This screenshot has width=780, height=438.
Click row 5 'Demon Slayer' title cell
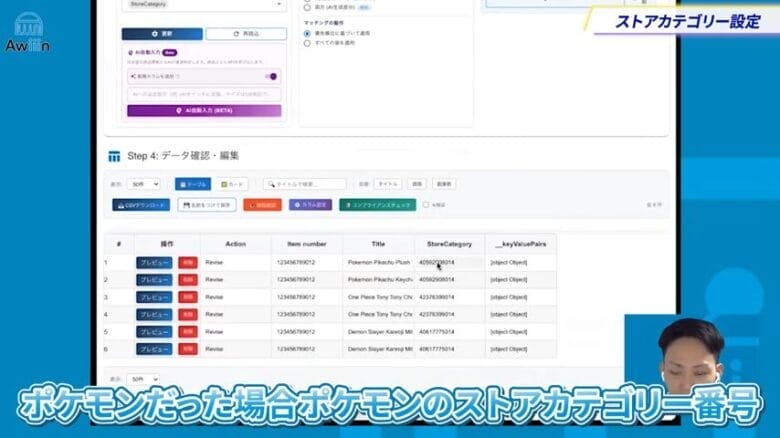[379, 332]
